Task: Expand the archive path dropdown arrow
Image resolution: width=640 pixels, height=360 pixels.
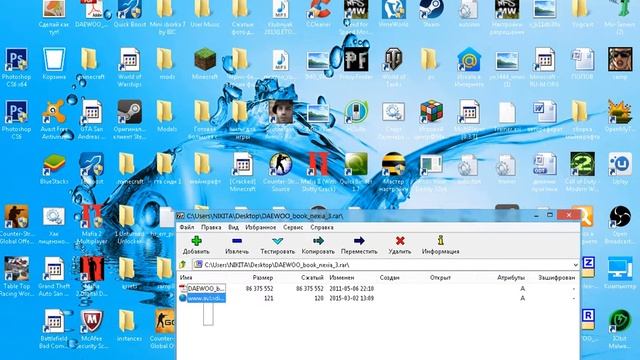Action: (575, 265)
